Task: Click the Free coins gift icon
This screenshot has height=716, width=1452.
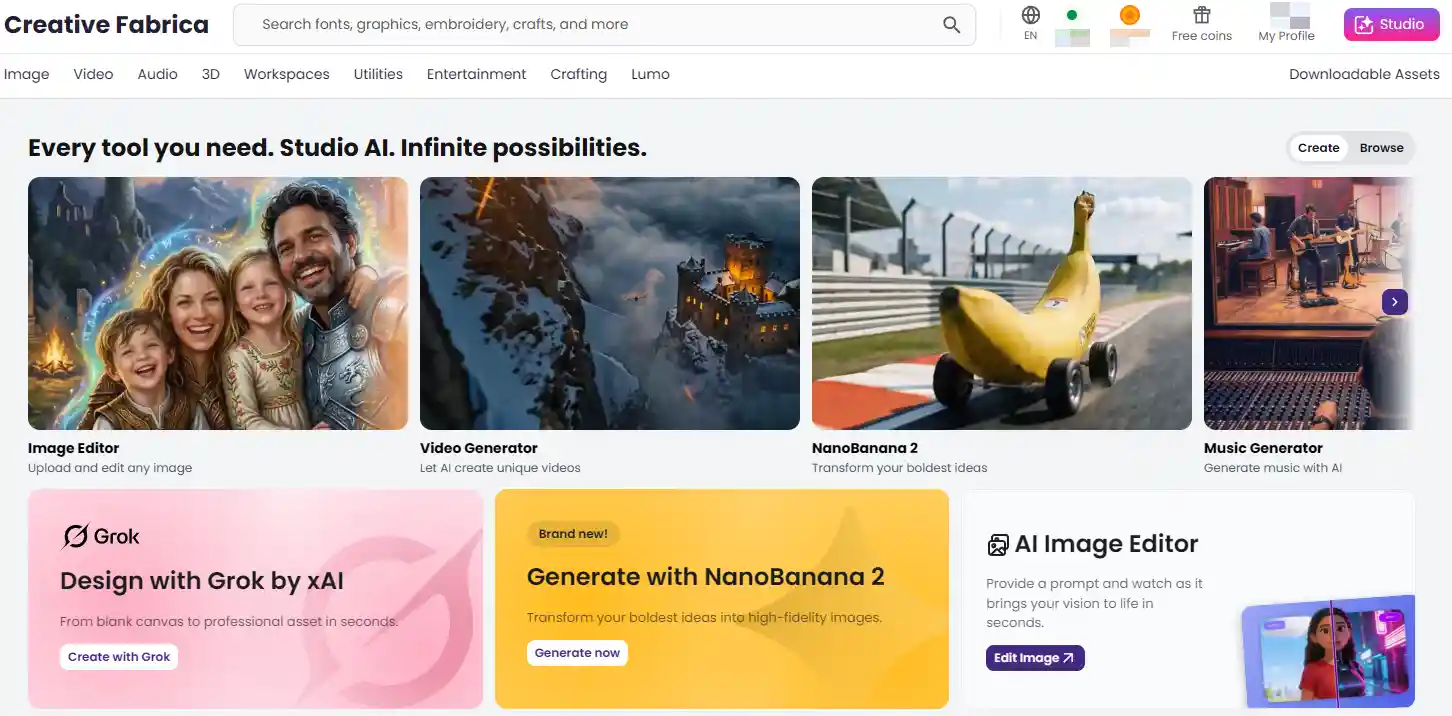Action: pyautogui.click(x=1201, y=15)
